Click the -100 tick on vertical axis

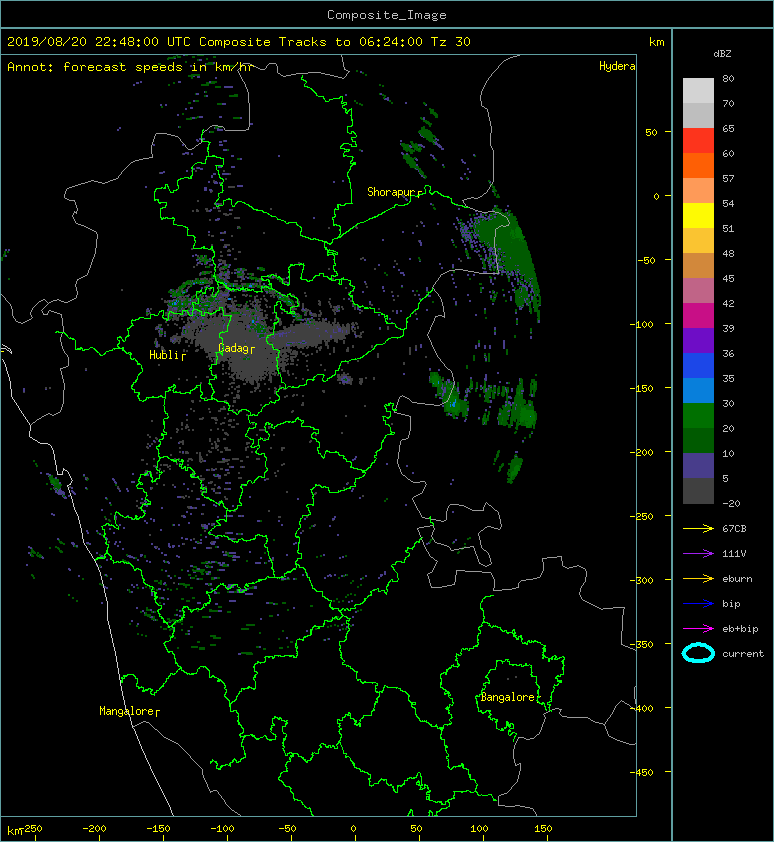(641, 324)
